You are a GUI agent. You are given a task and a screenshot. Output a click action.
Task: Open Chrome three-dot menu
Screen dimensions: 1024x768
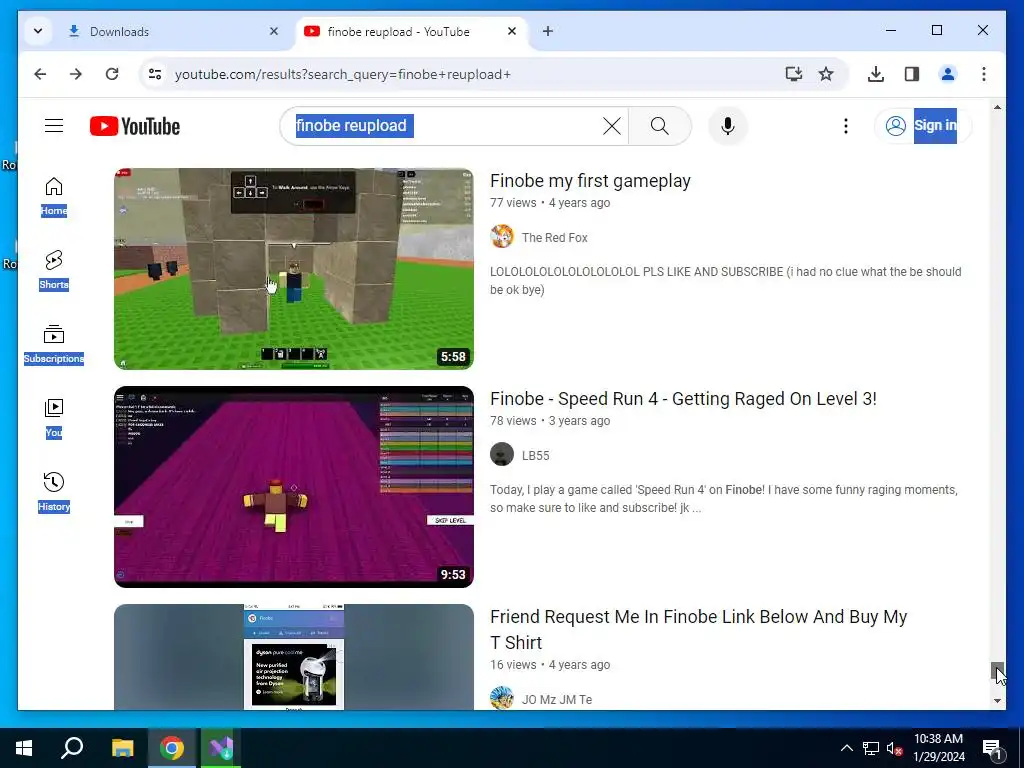pyautogui.click(x=984, y=74)
